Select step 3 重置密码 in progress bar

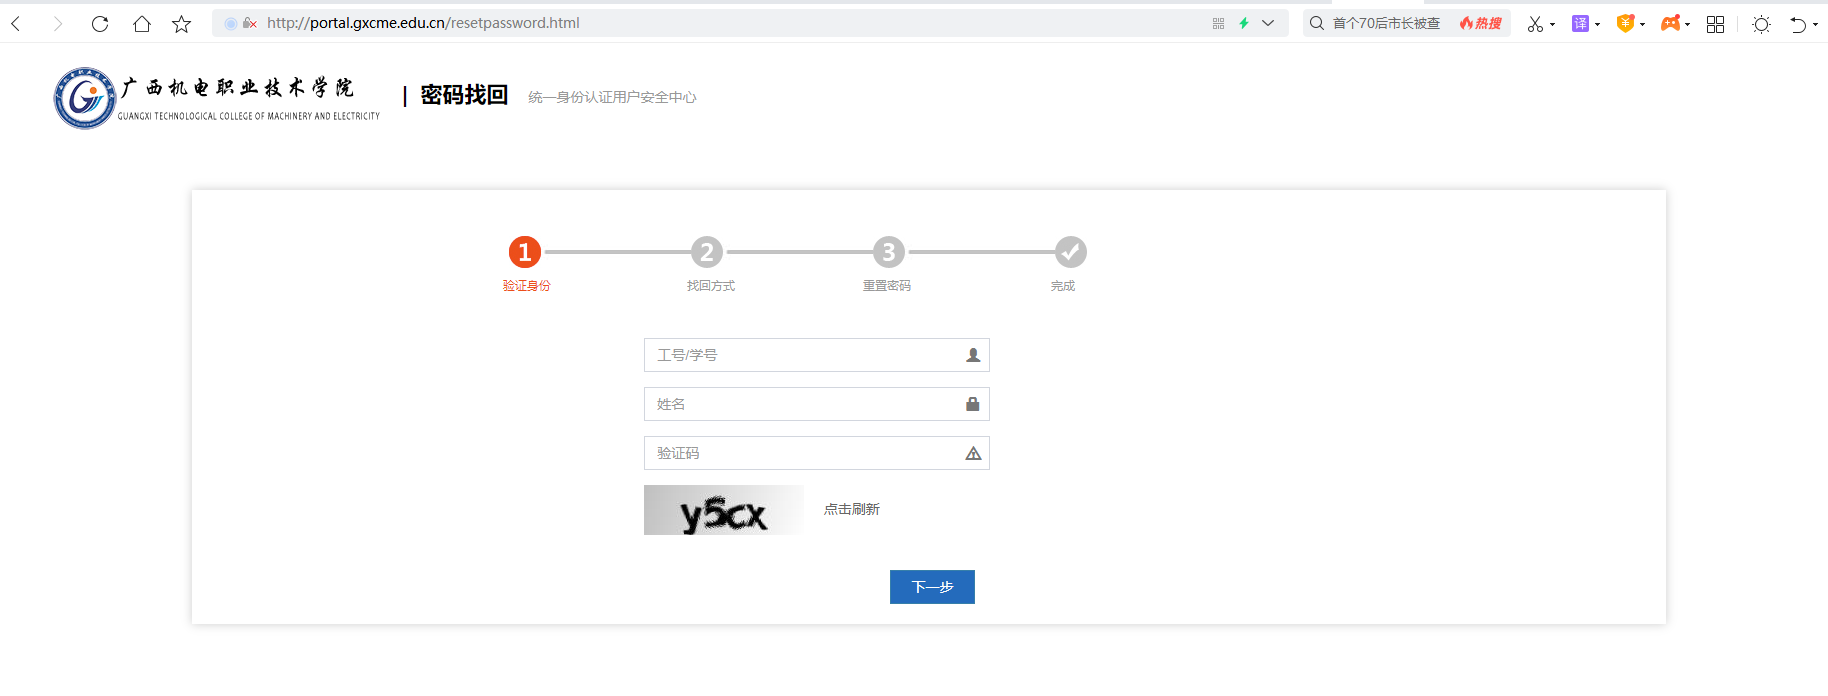[888, 252]
